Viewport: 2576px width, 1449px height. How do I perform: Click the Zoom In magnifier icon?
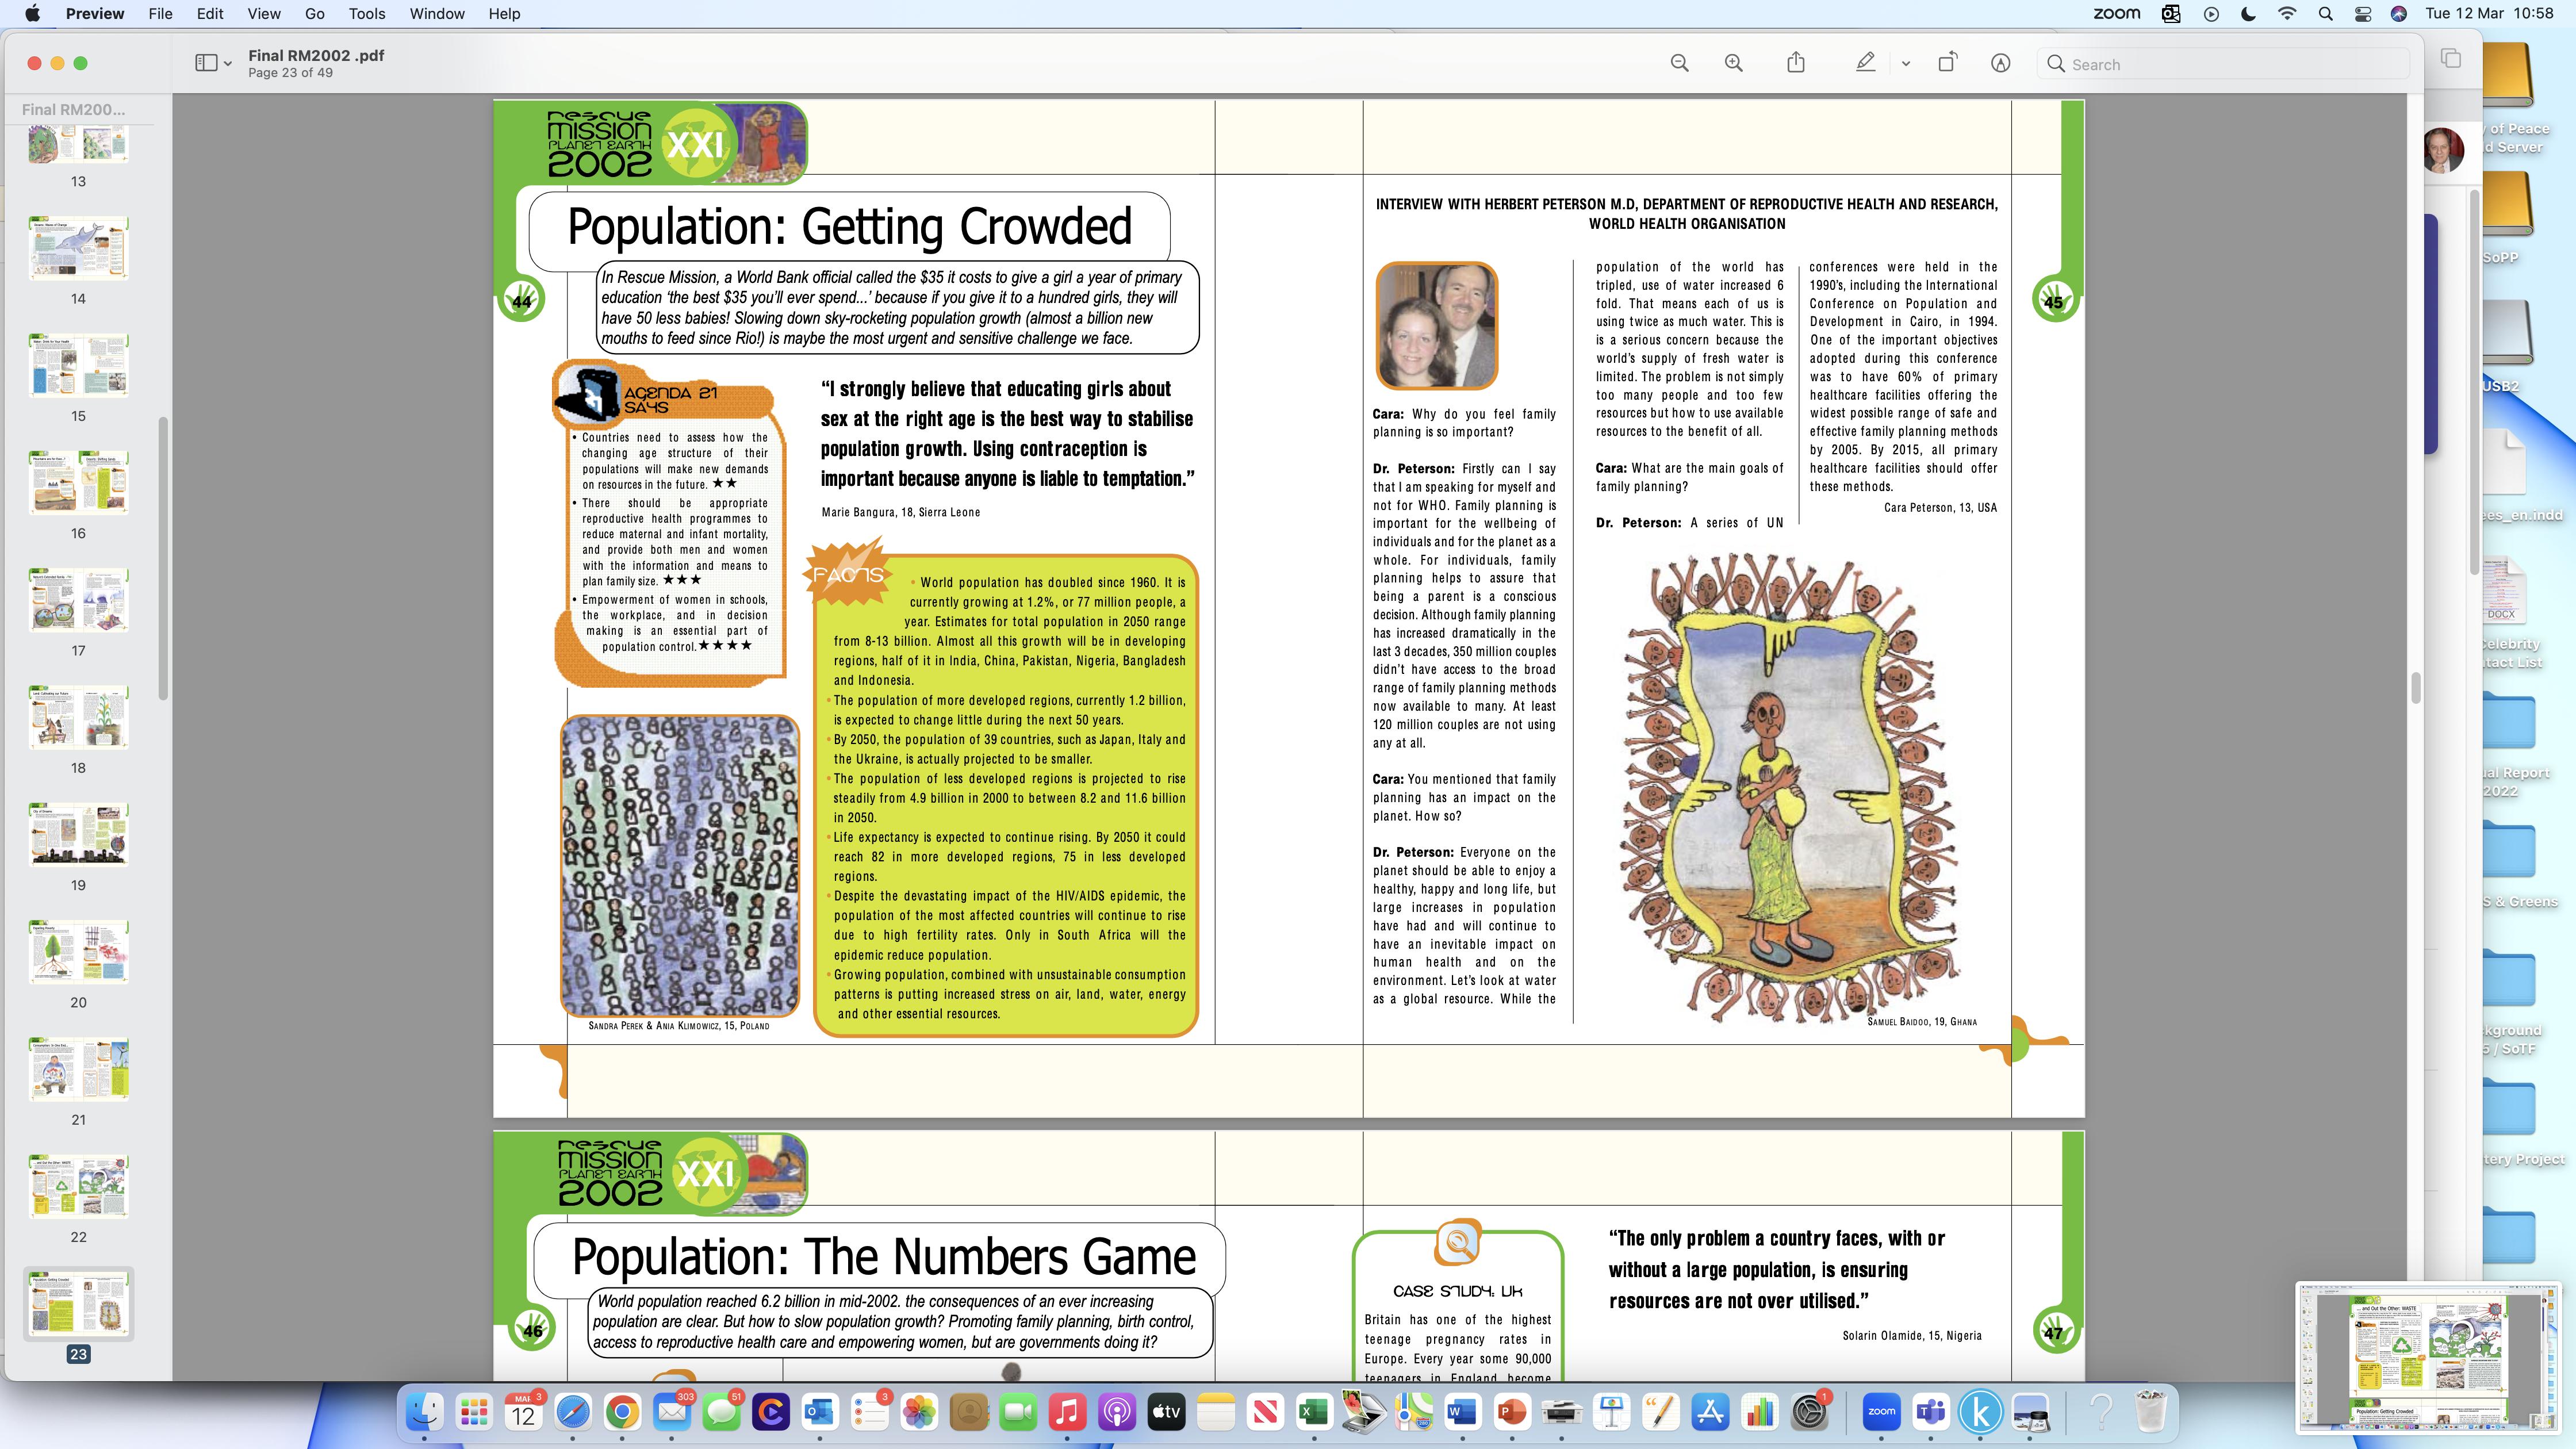click(1733, 63)
